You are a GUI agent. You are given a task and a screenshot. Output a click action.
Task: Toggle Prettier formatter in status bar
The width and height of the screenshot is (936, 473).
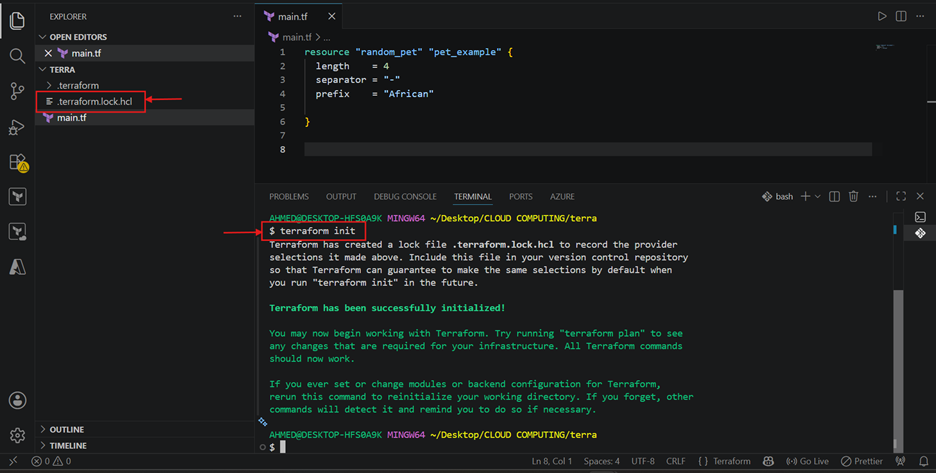(x=861, y=461)
